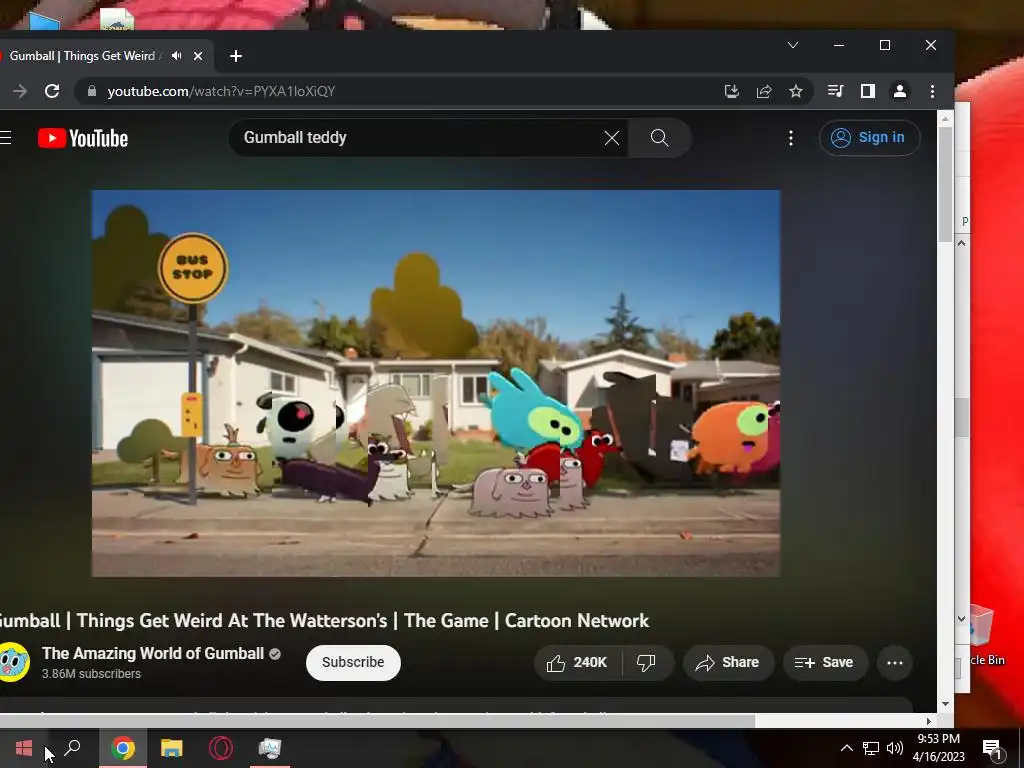Open The Amazing World of Gumball channel
Viewport: 1024px width, 768px height.
tap(153, 654)
